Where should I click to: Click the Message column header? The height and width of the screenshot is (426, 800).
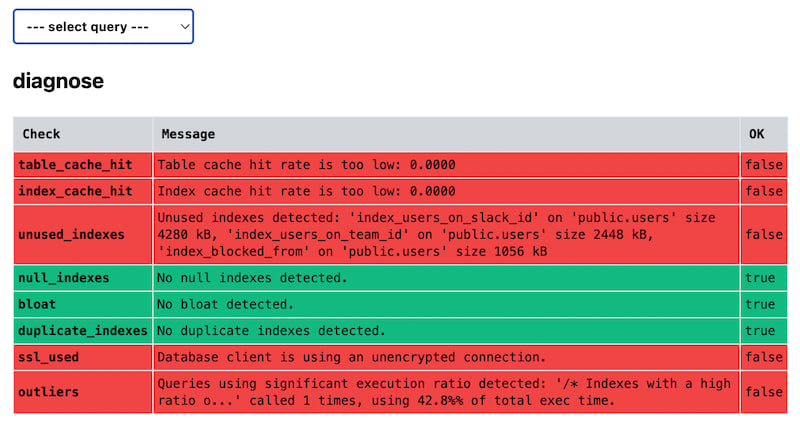click(x=446, y=134)
